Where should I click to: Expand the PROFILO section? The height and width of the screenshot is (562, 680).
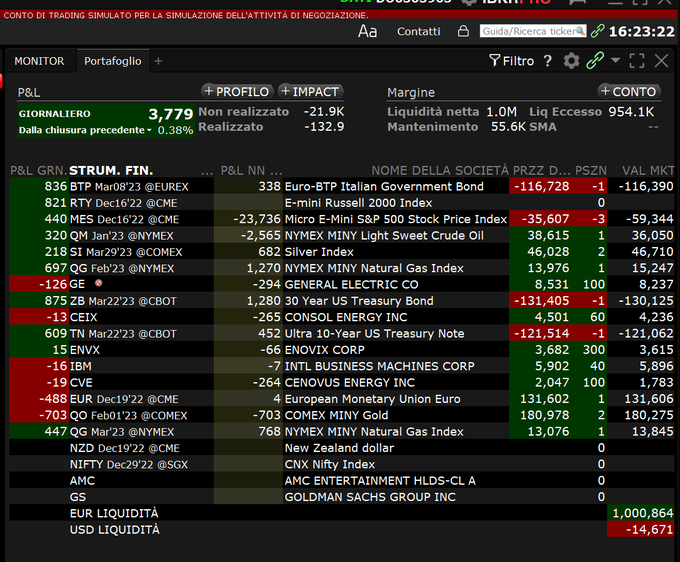237,91
